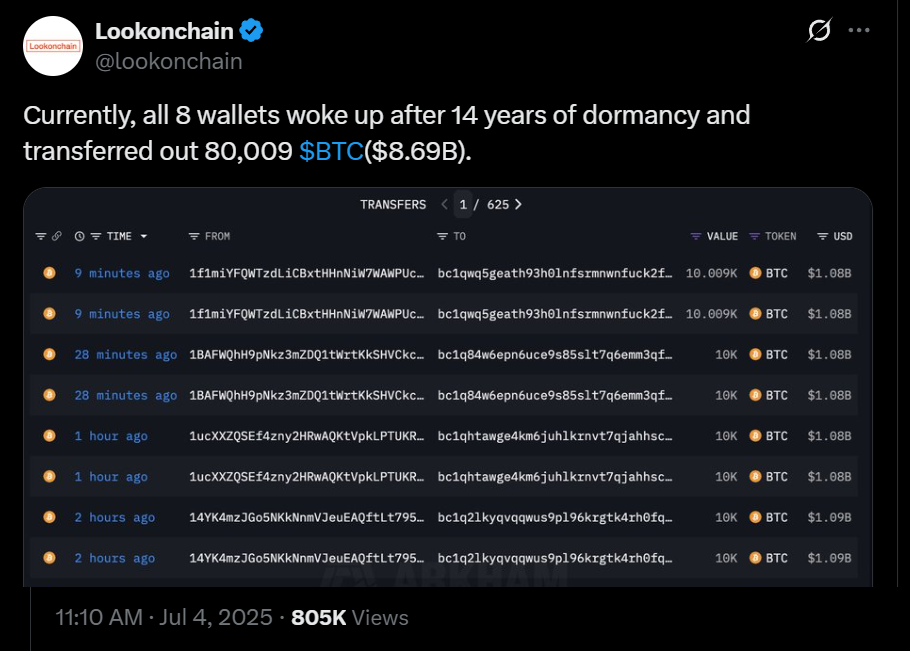Viewport: 910px width, 651px height.
Task: Expand the TIME sort dropdown arrow
Action: click(144, 237)
